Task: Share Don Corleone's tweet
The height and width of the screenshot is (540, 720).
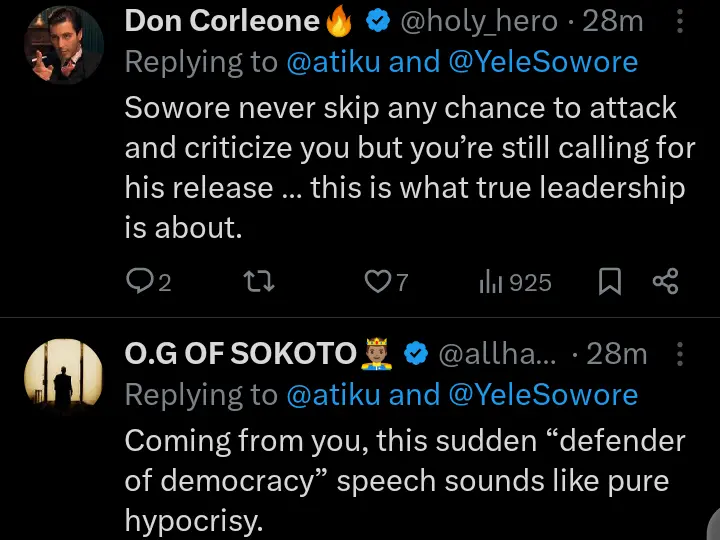Action: point(665,283)
